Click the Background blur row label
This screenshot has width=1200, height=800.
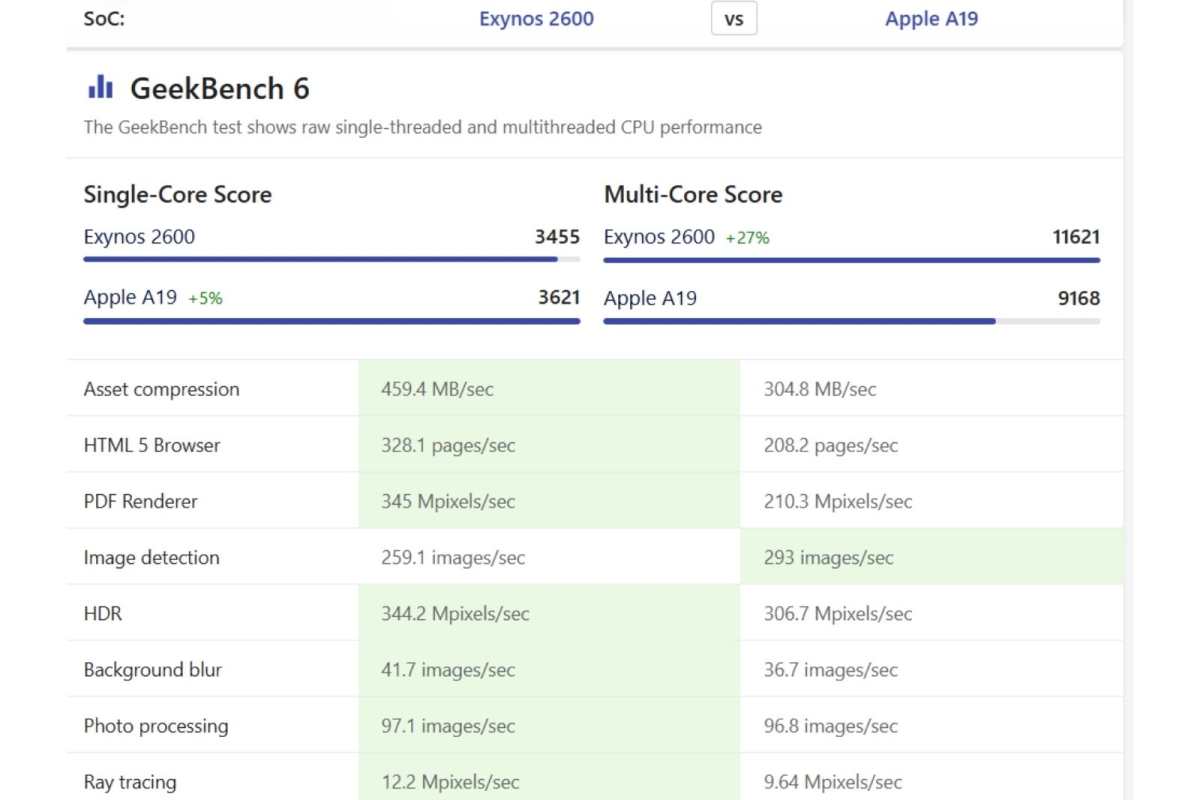pos(153,669)
